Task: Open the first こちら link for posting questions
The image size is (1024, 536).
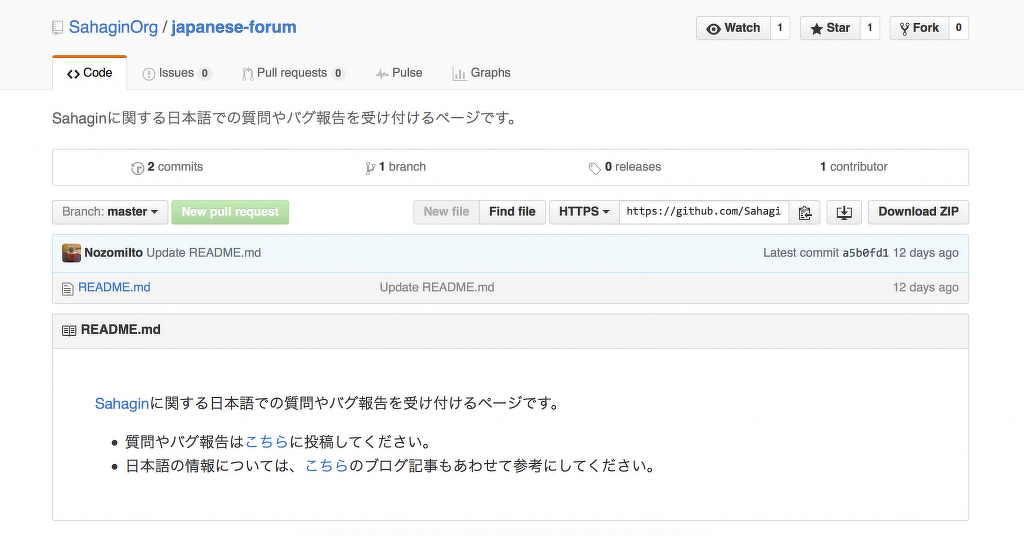Action: tap(266, 442)
